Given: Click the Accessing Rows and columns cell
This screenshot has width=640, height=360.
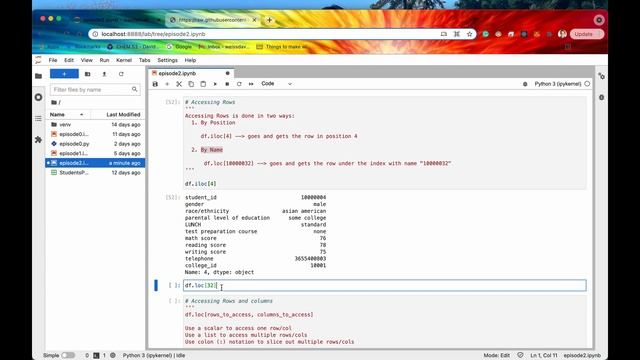Looking at the screenshot, I should click(x=384, y=322).
